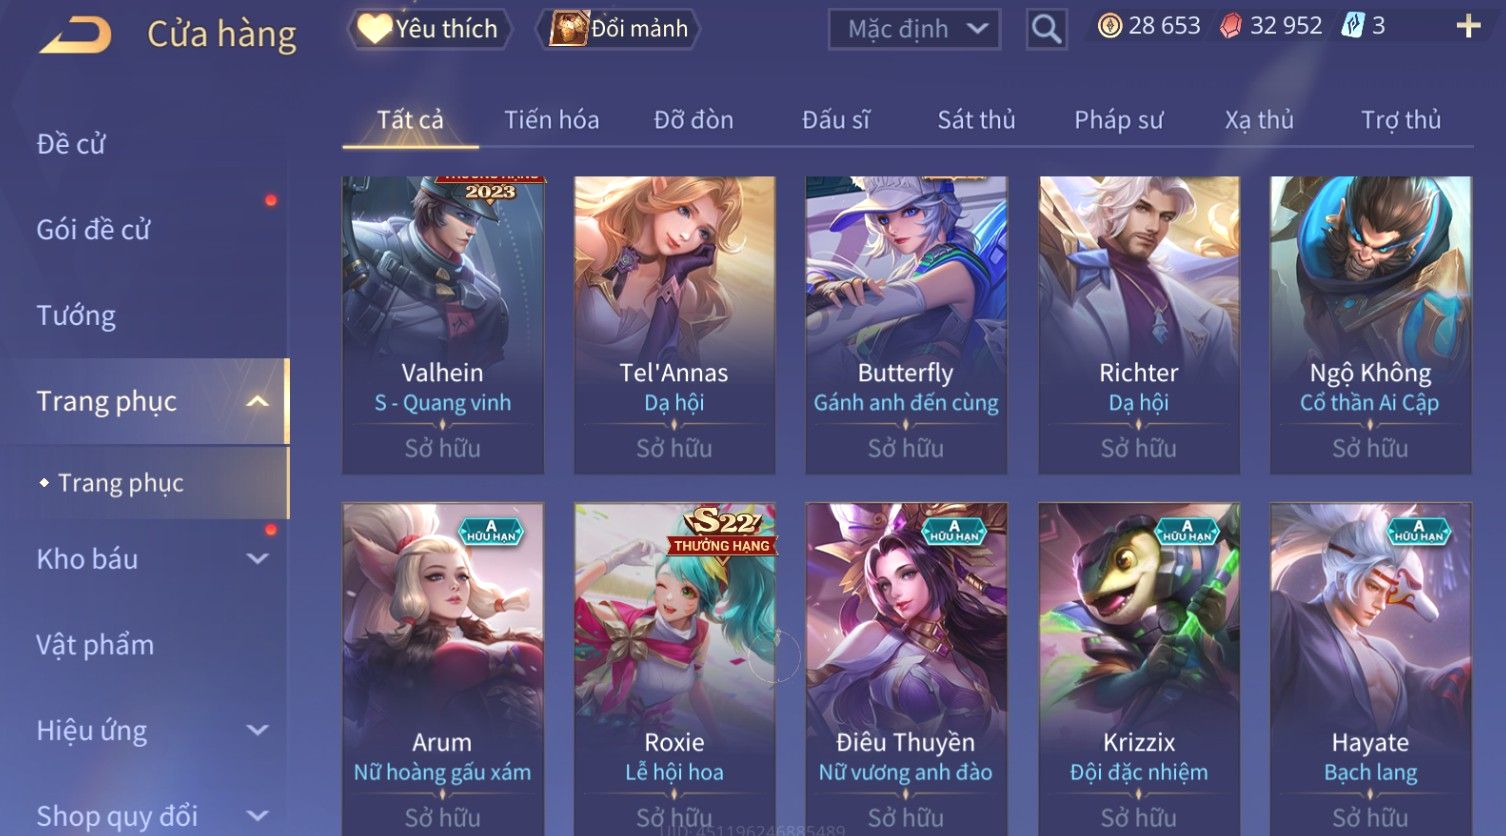Open the Vật phẩm sidebar item
The image size is (1506, 836).
[95, 645]
